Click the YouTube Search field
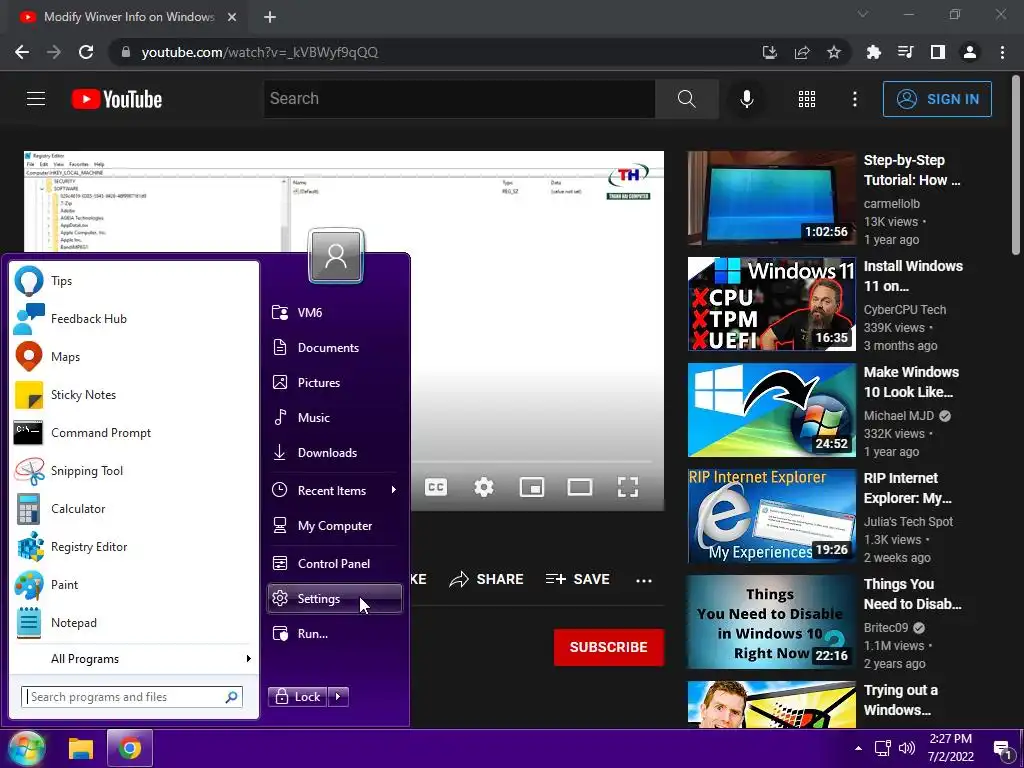 (x=460, y=99)
